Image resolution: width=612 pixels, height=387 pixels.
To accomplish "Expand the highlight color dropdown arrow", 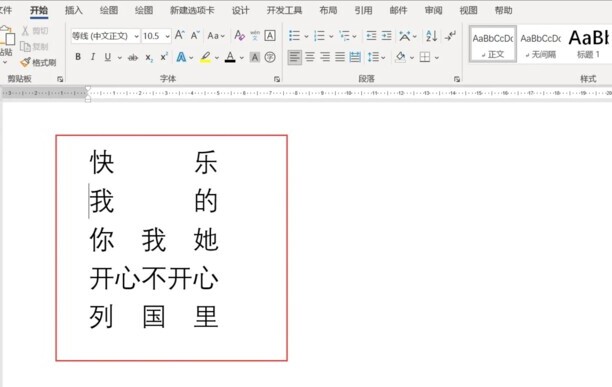I will [x=217, y=58].
